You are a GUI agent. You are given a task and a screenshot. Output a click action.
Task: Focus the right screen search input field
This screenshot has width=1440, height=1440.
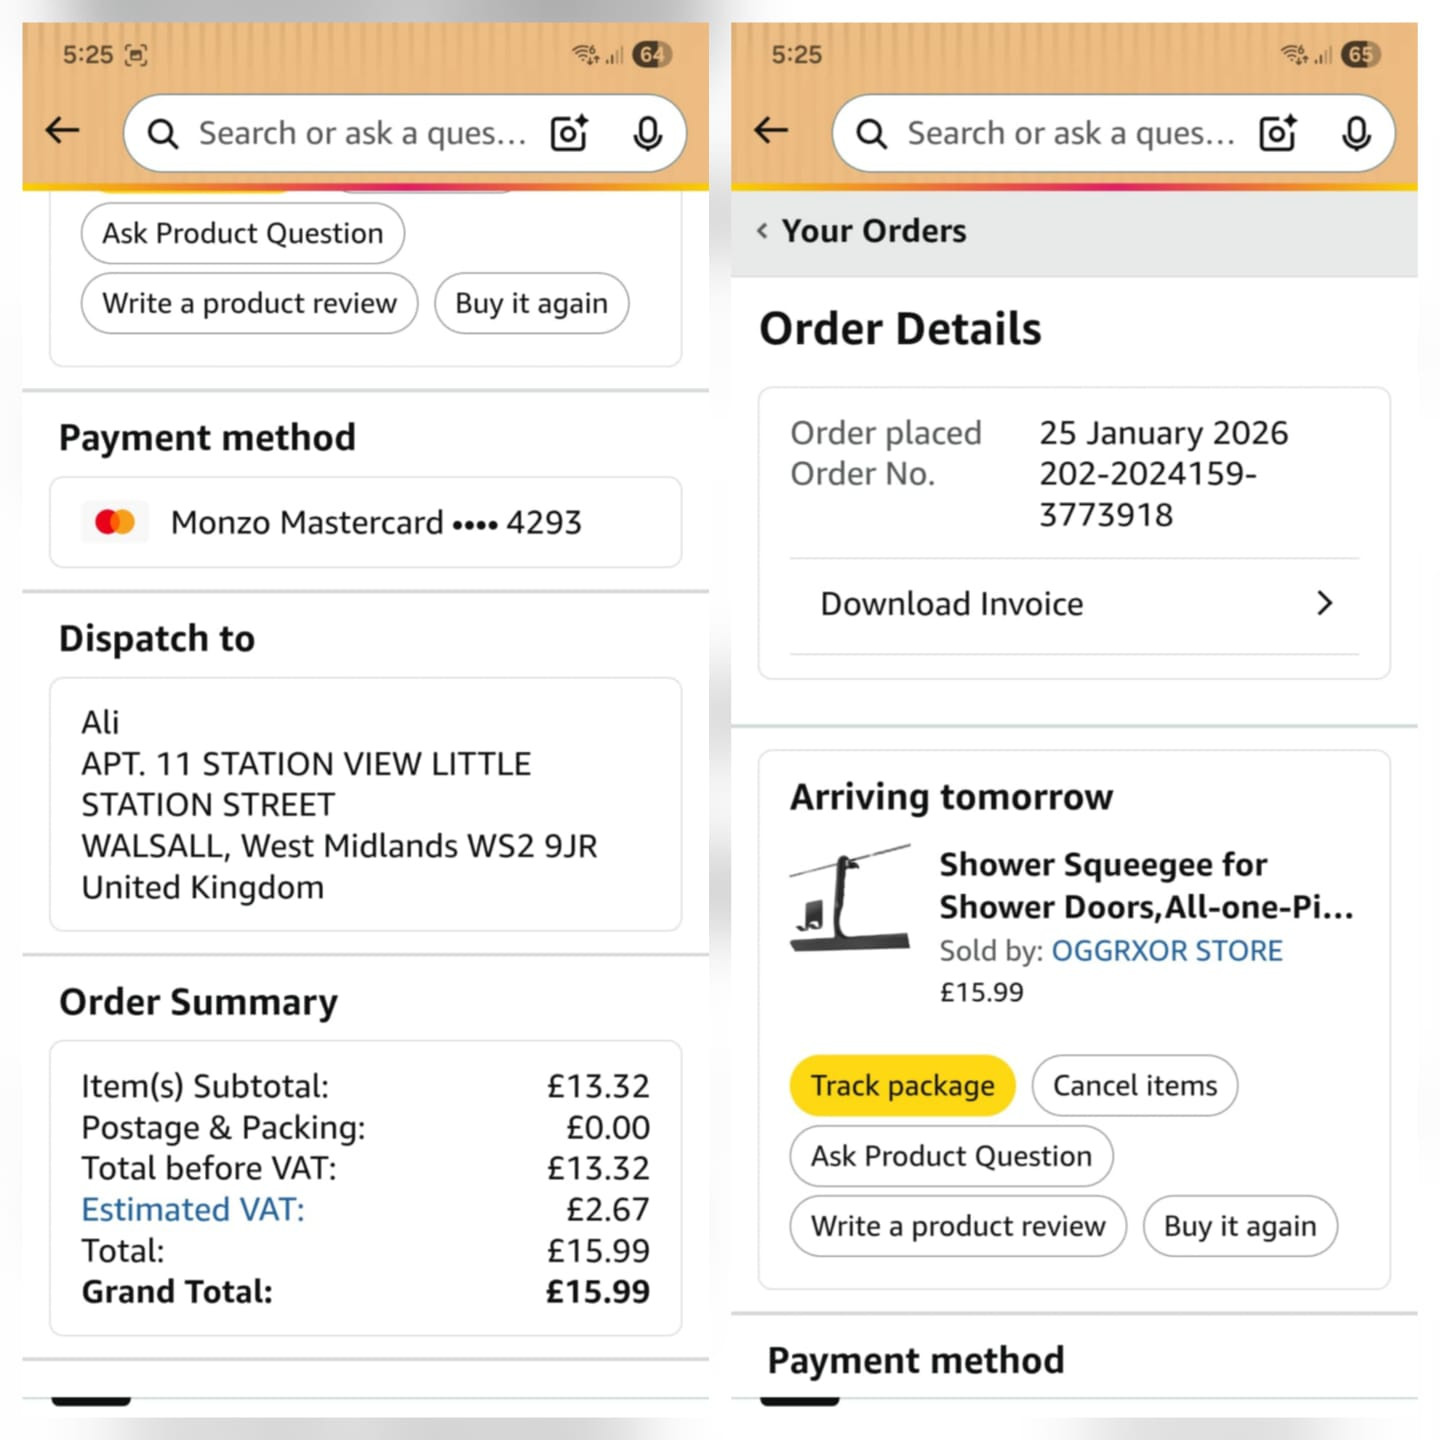1068,133
